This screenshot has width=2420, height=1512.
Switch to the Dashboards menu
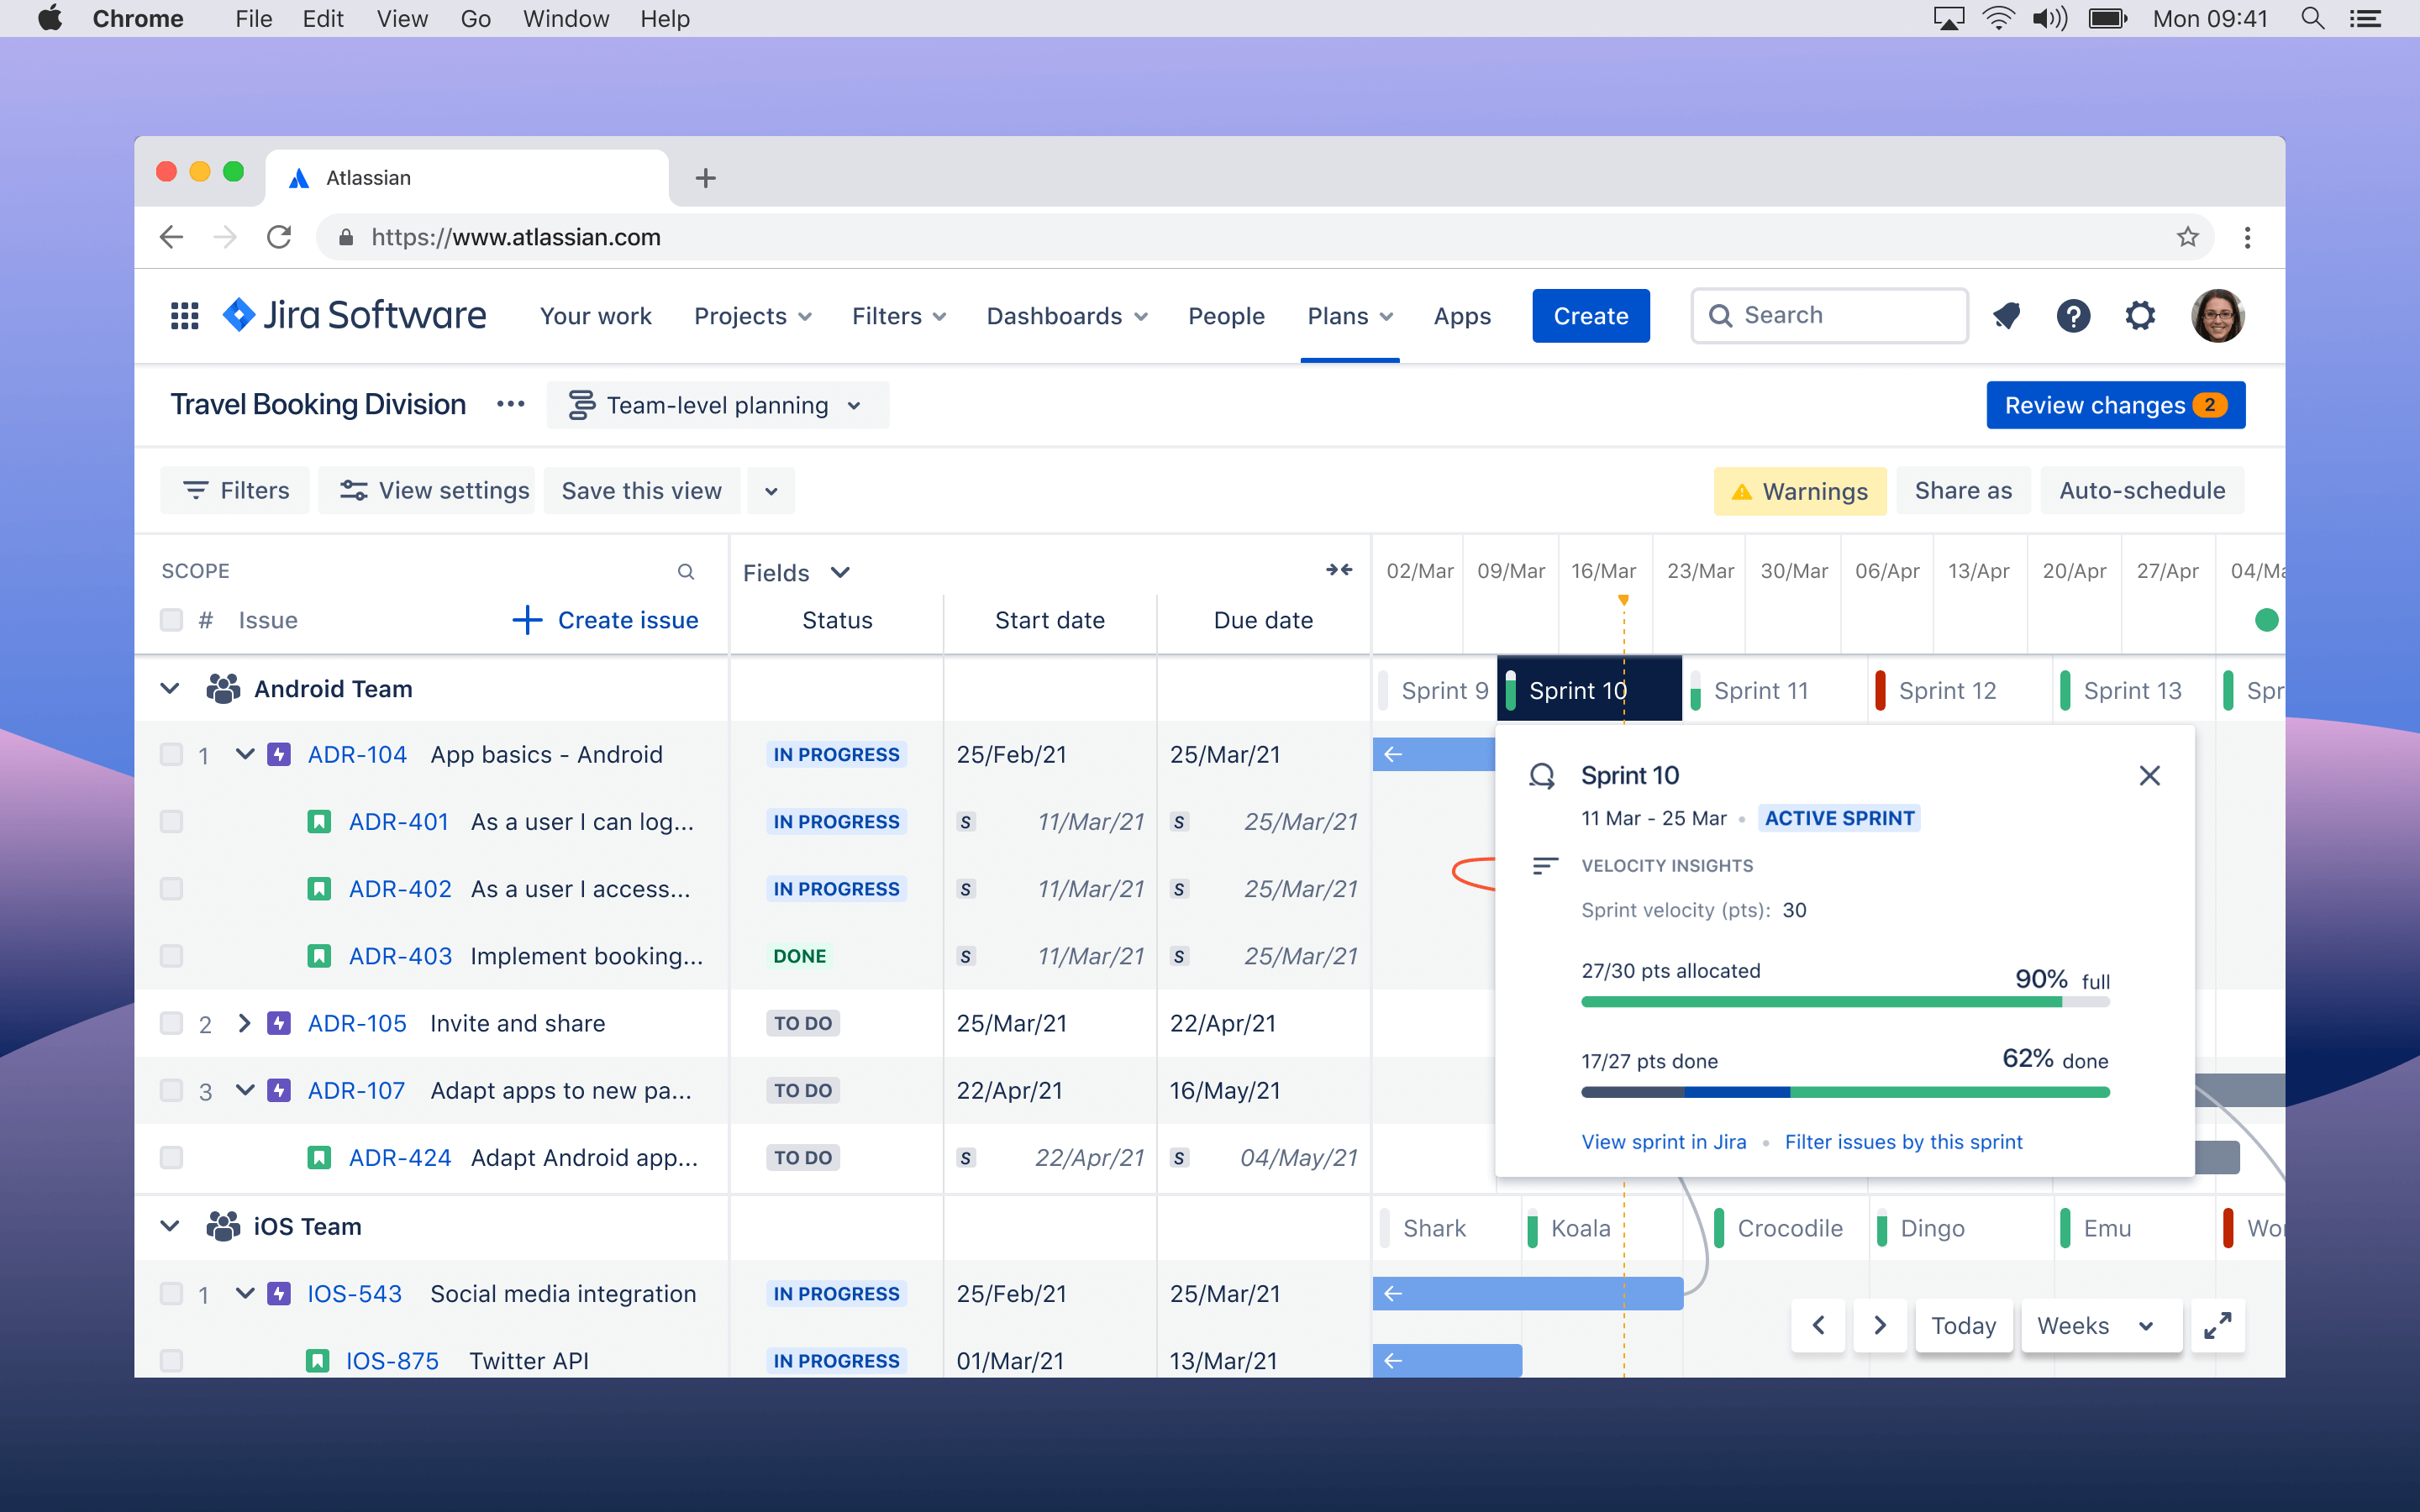1057,316
